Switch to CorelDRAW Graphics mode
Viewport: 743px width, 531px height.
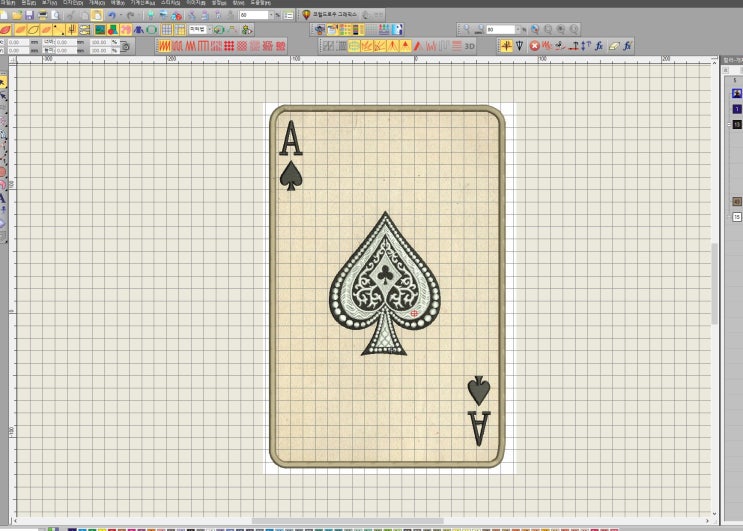[x=329, y=15]
